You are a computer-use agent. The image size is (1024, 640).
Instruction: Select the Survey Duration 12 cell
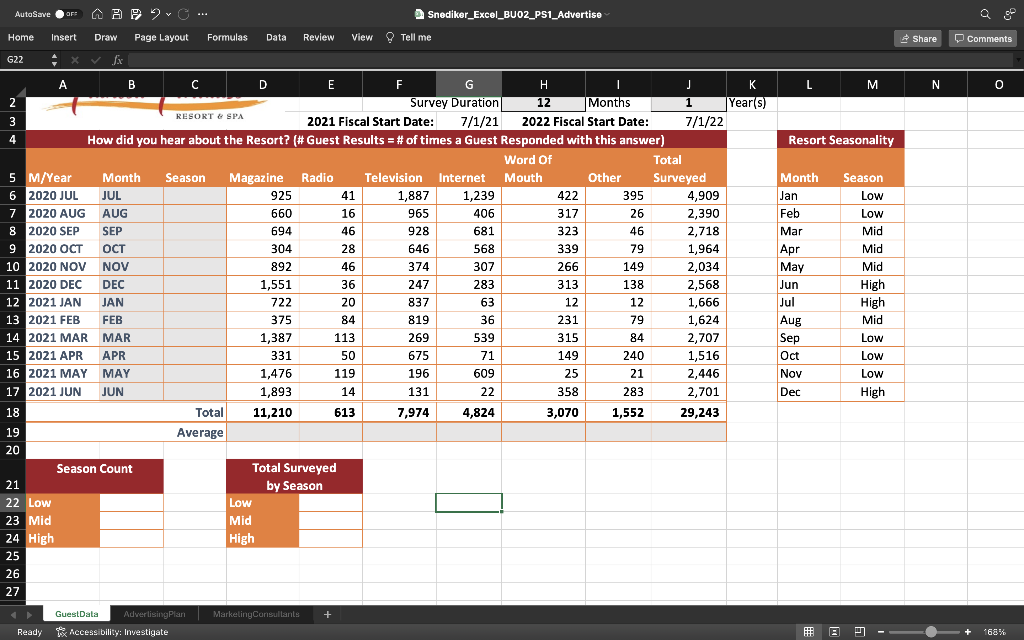[x=543, y=103]
